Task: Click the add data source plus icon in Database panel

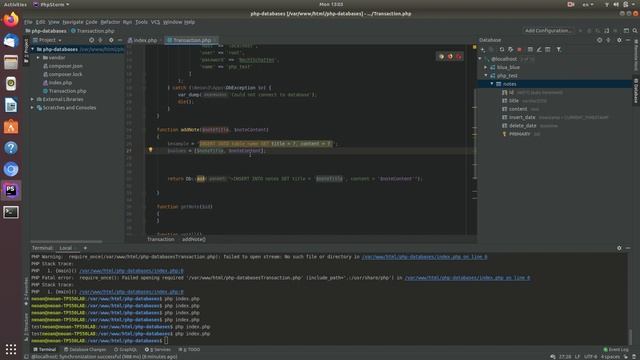Action: [x=483, y=49]
